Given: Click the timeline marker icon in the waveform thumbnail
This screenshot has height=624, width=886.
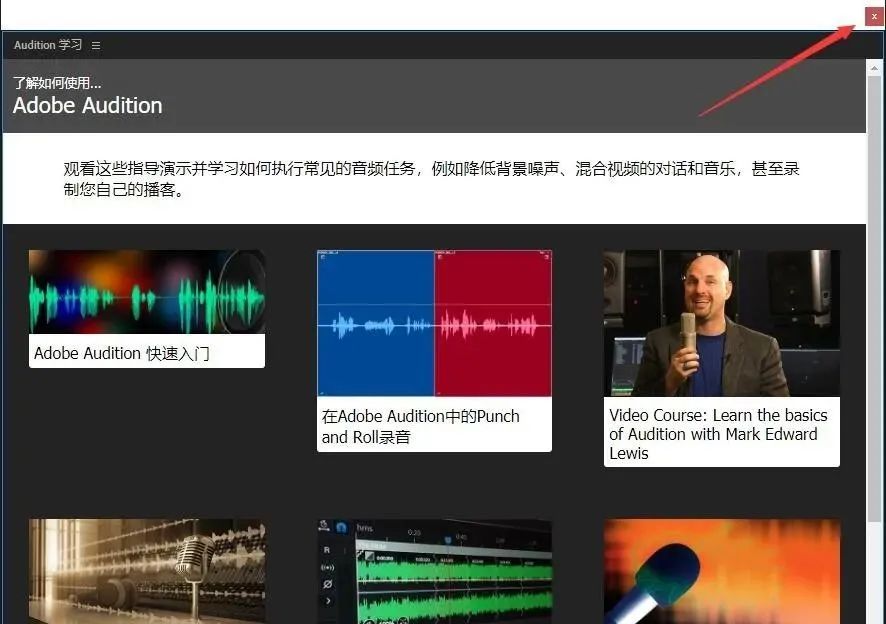Looking at the screenshot, I should pos(447,540).
